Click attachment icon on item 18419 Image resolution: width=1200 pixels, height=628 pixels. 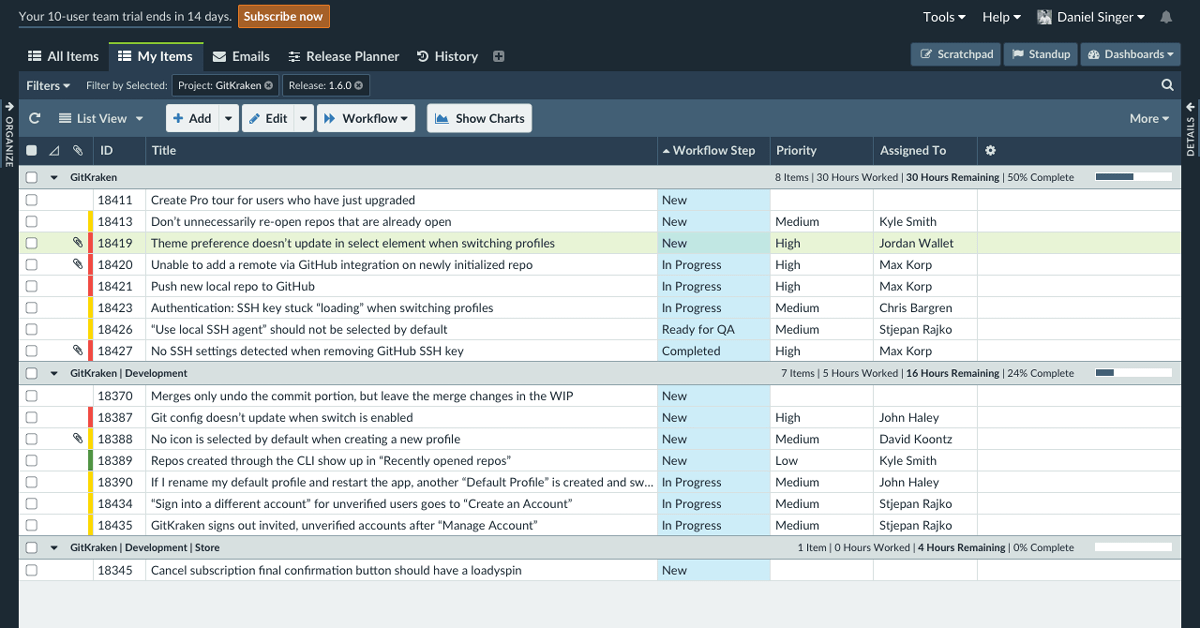pos(78,243)
